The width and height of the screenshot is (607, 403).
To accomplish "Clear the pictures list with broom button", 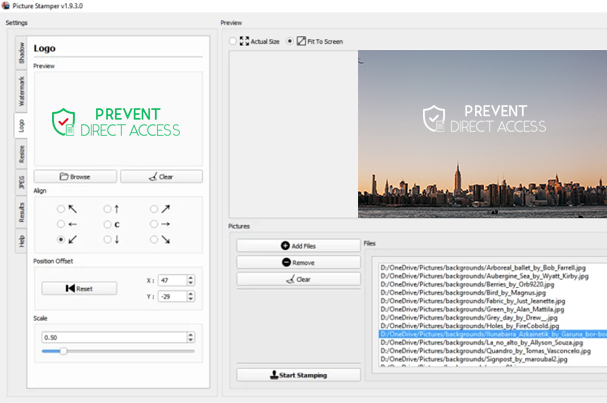I will (x=297, y=279).
